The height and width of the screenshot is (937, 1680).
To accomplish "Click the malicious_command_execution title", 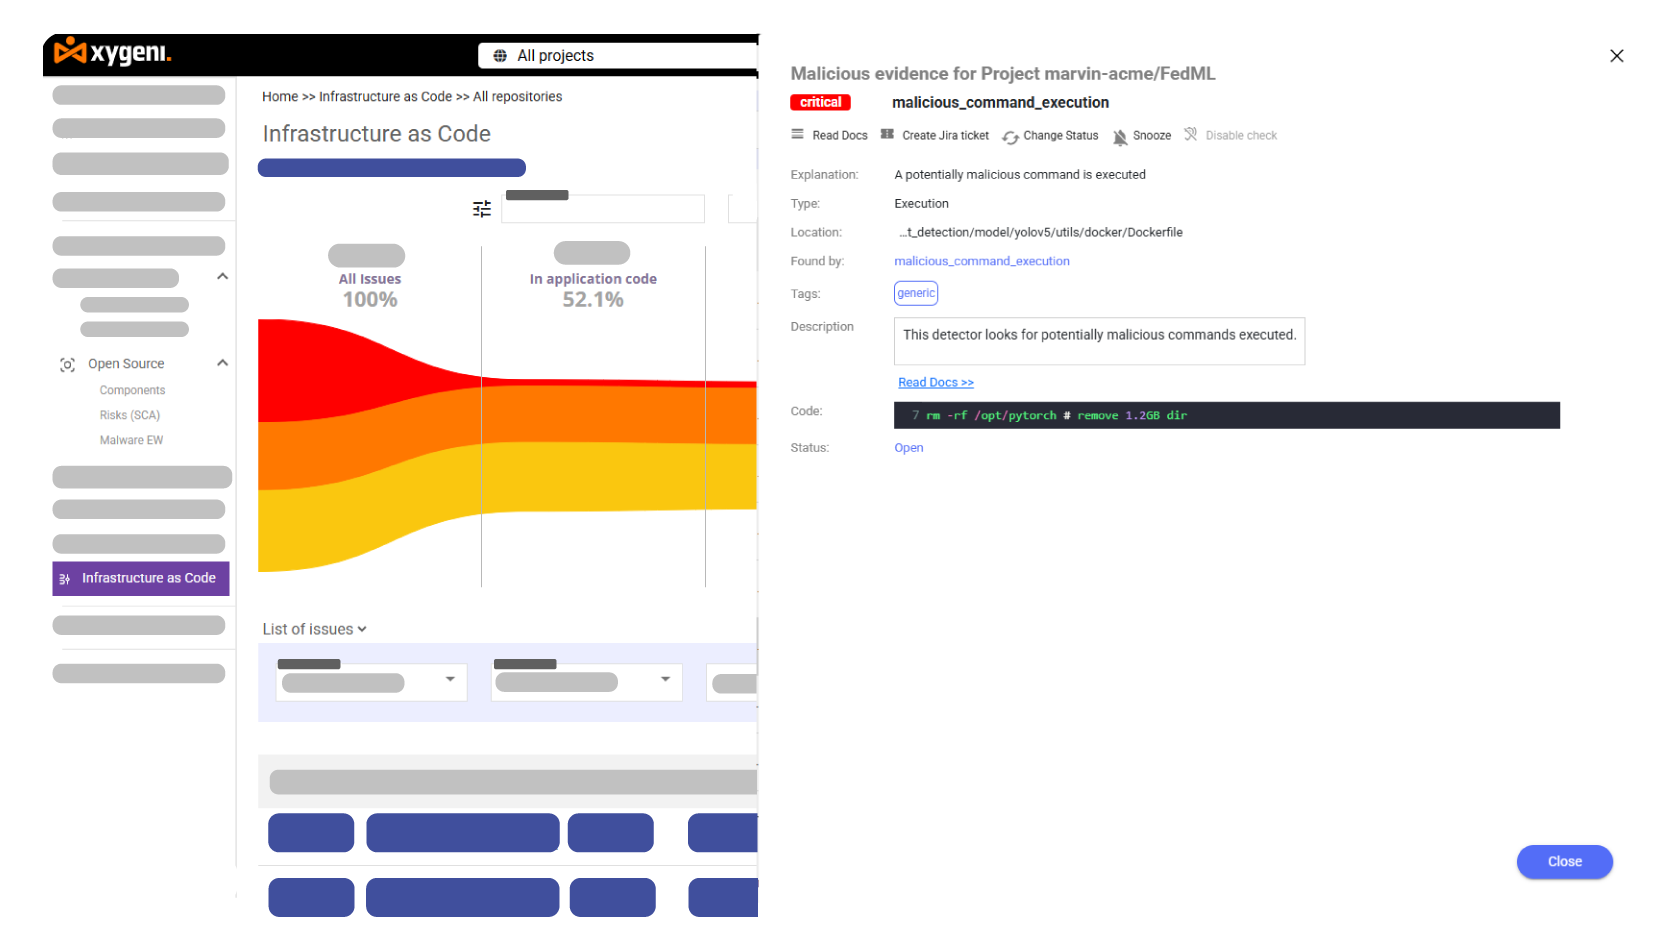I will tap(1000, 103).
